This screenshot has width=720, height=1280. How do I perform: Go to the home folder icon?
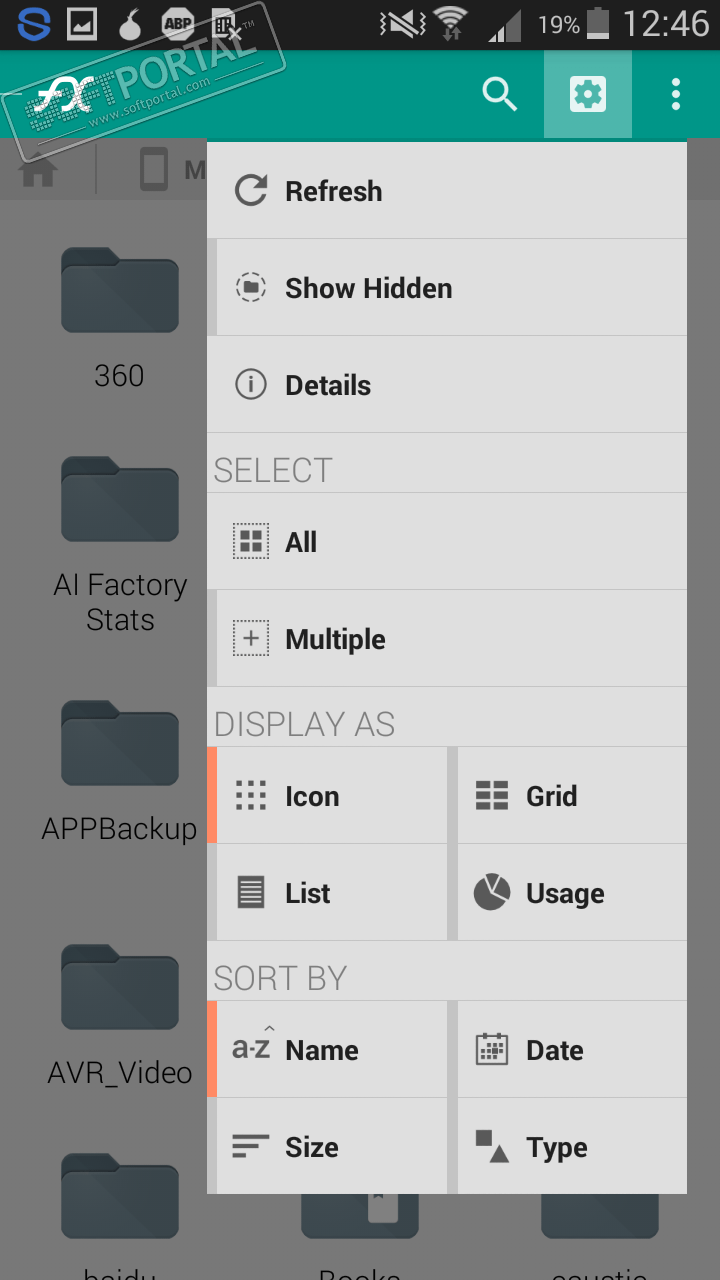(x=38, y=171)
